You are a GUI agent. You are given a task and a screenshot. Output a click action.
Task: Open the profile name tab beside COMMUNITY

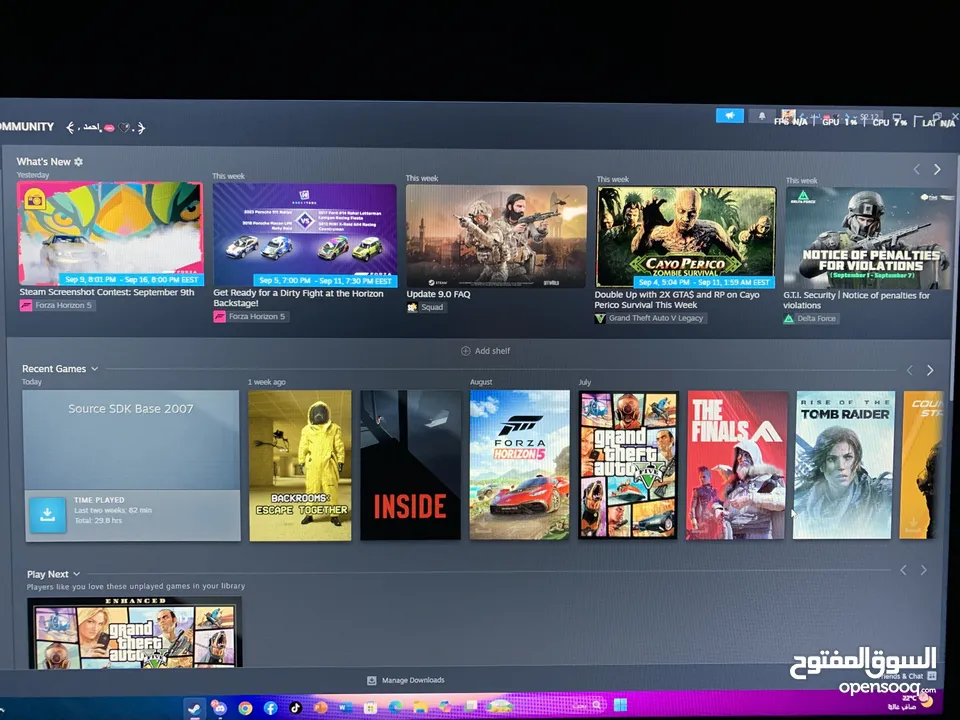coord(105,127)
